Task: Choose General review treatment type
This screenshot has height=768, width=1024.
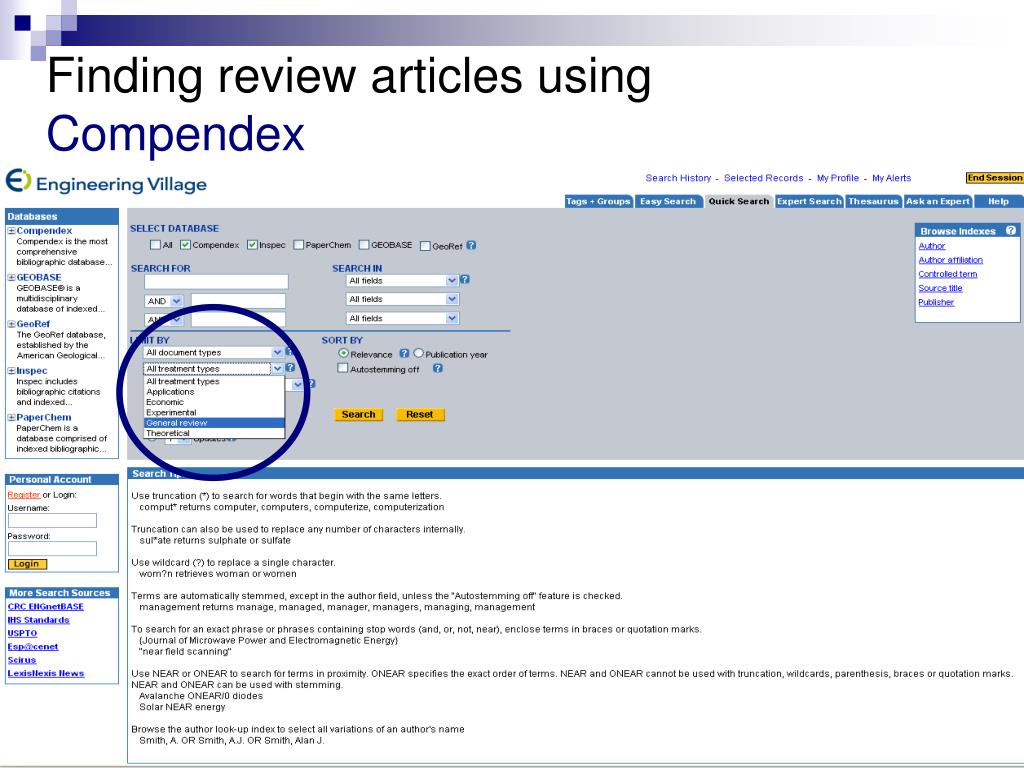Action: tap(214, 423)
